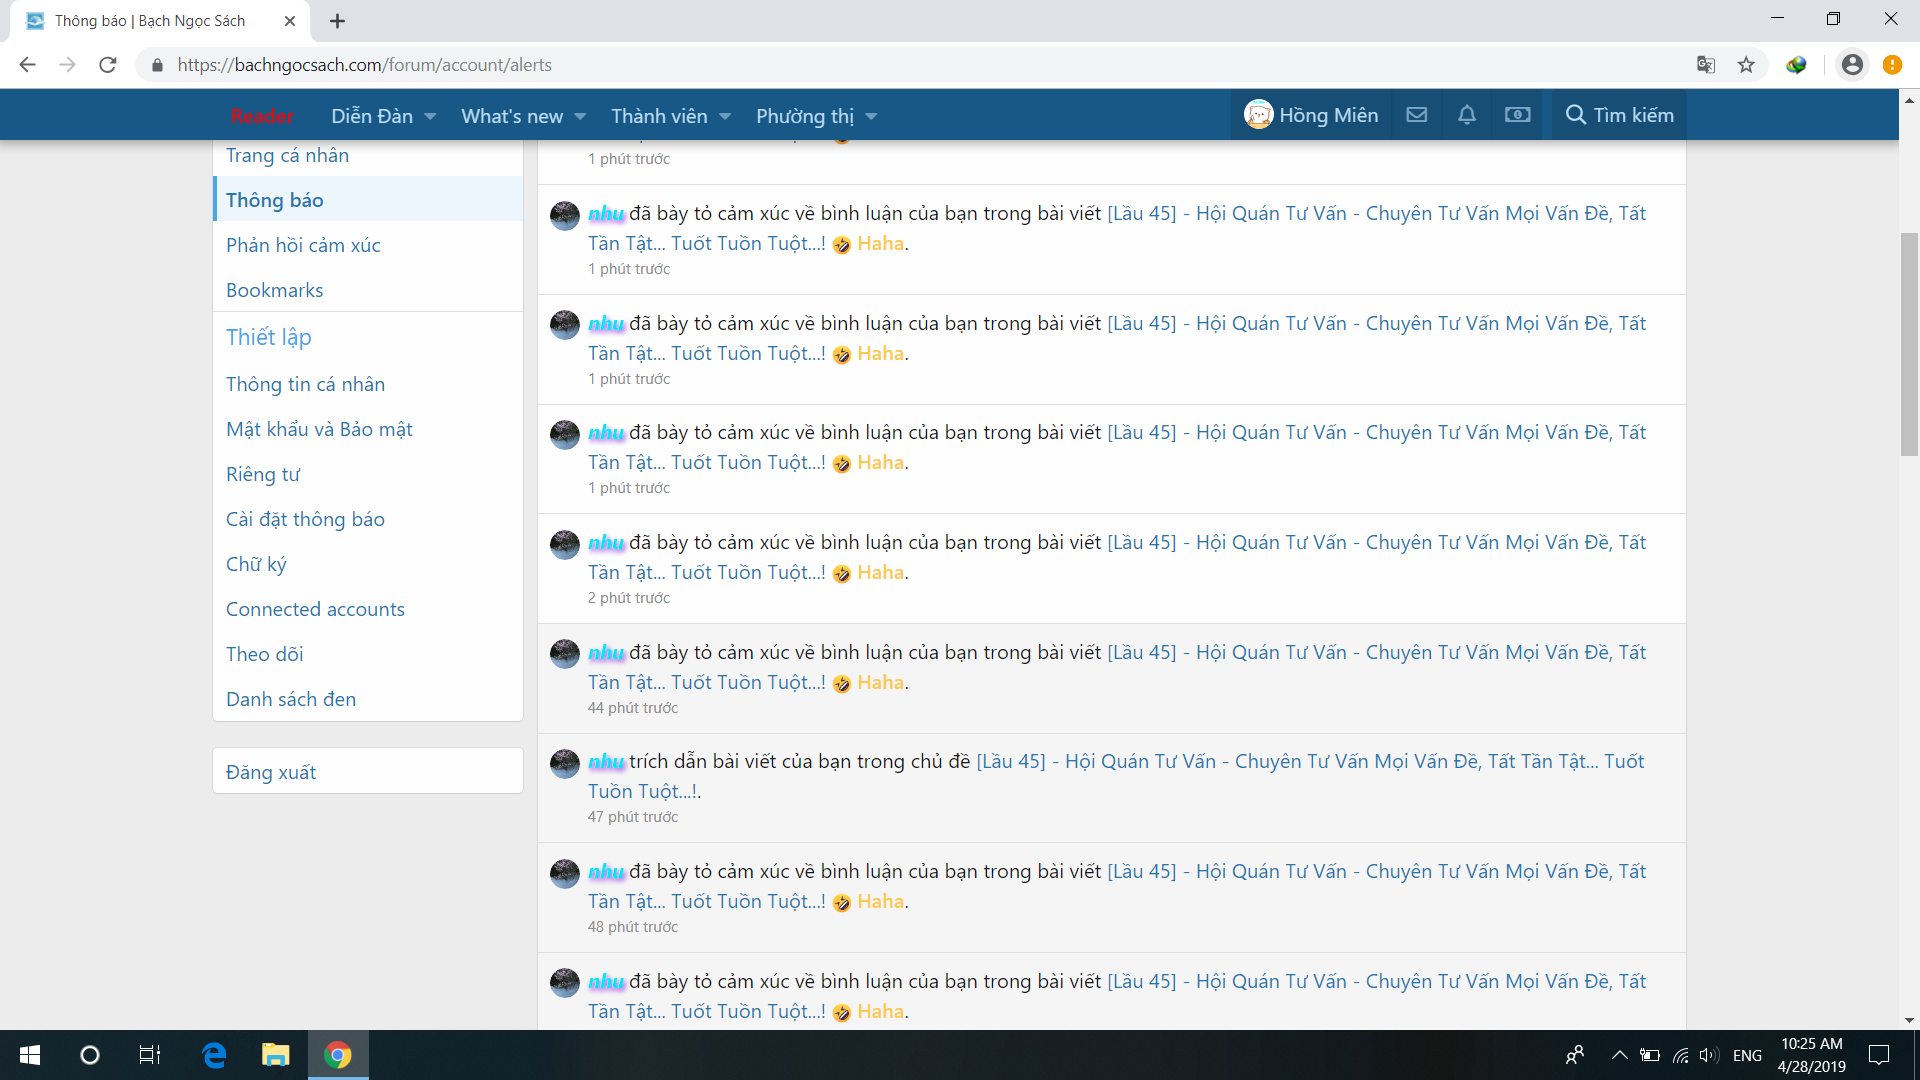The width and height of the screenshot is (1920, 1080).
Task: Open Mật khẩu và Bảo mật page
Action: click(x=319, y=429)
